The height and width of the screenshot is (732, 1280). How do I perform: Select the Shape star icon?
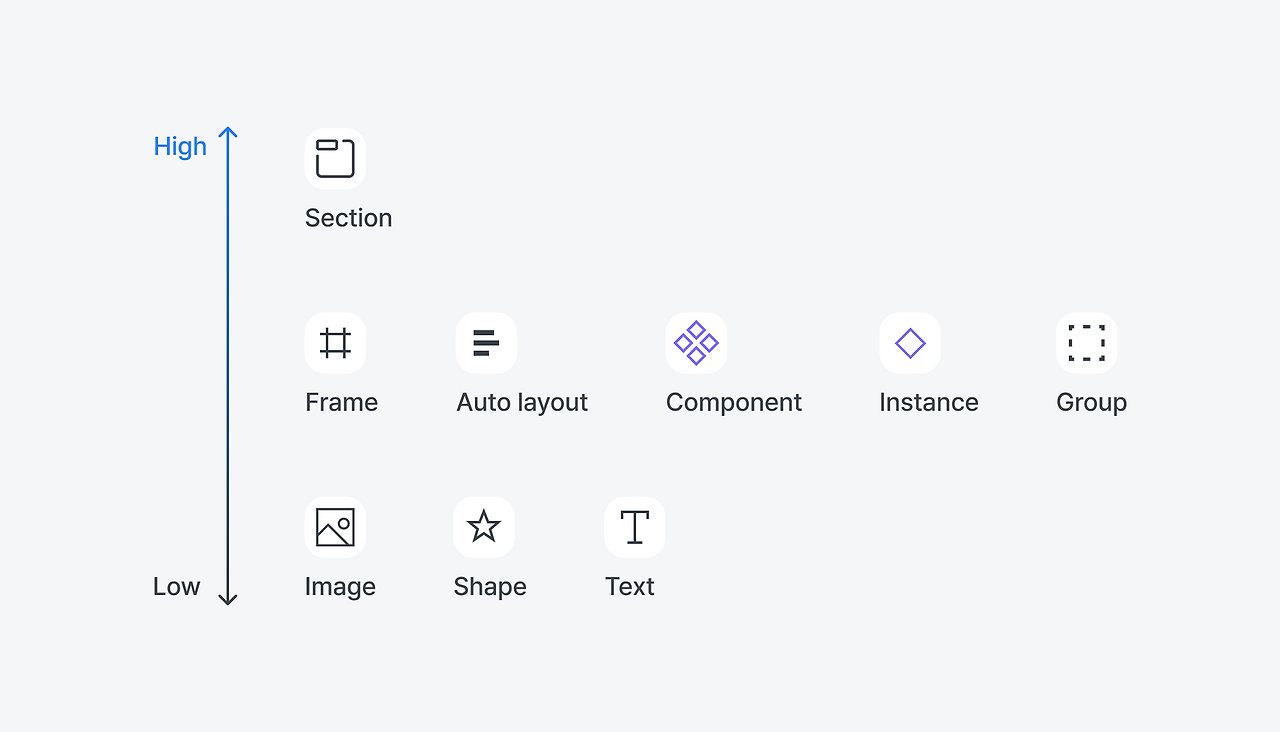click(484, 527)
